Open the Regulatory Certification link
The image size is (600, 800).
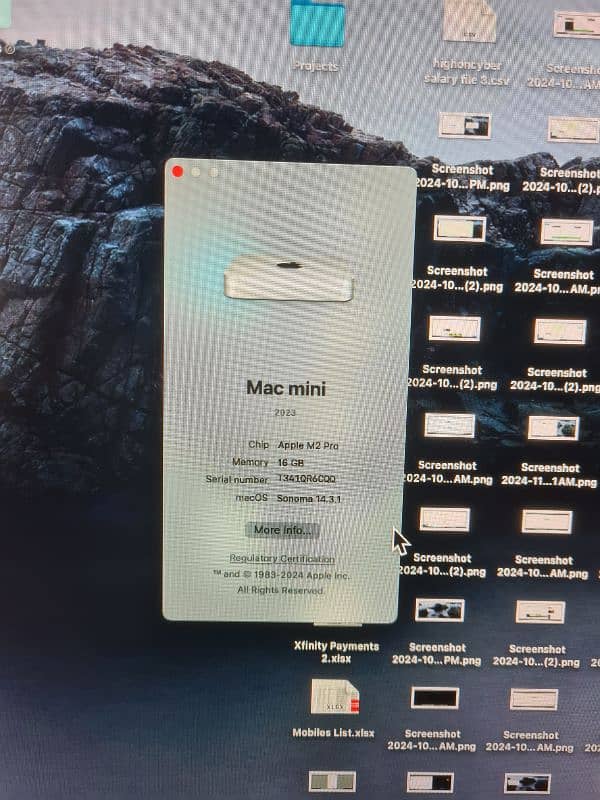(282, 558)
